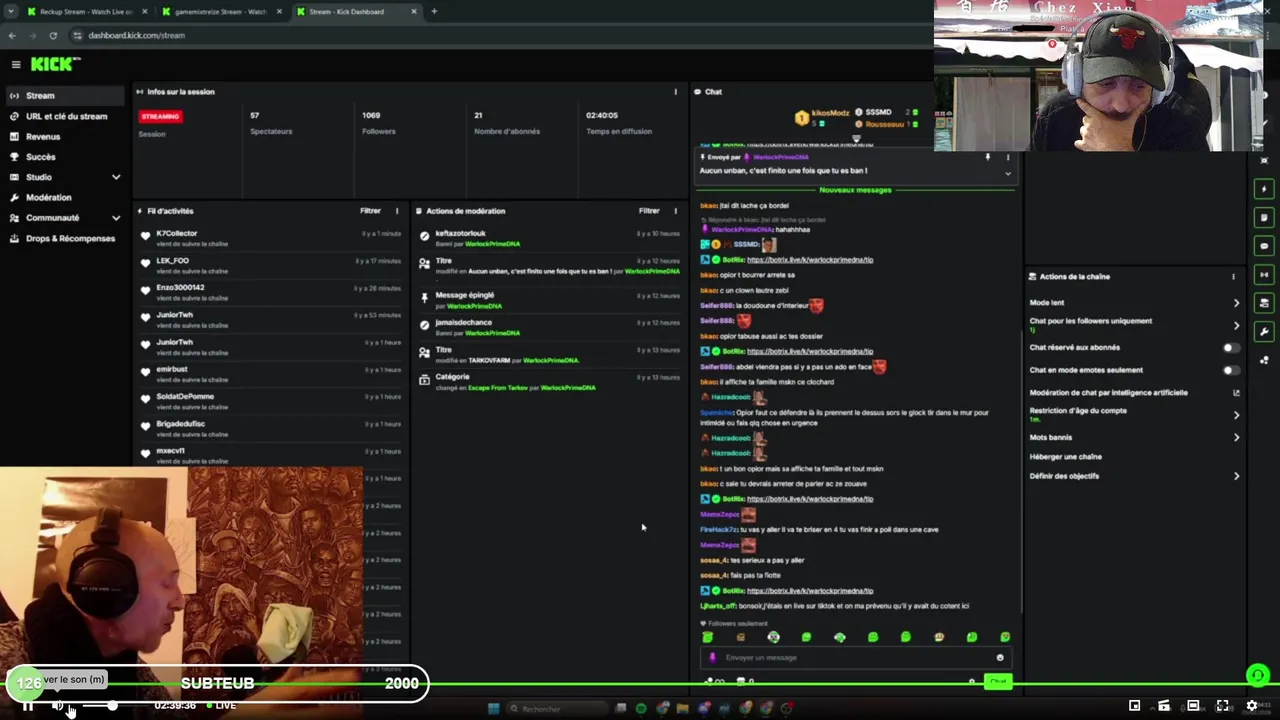Click the green Chat send button

(998, 682)
